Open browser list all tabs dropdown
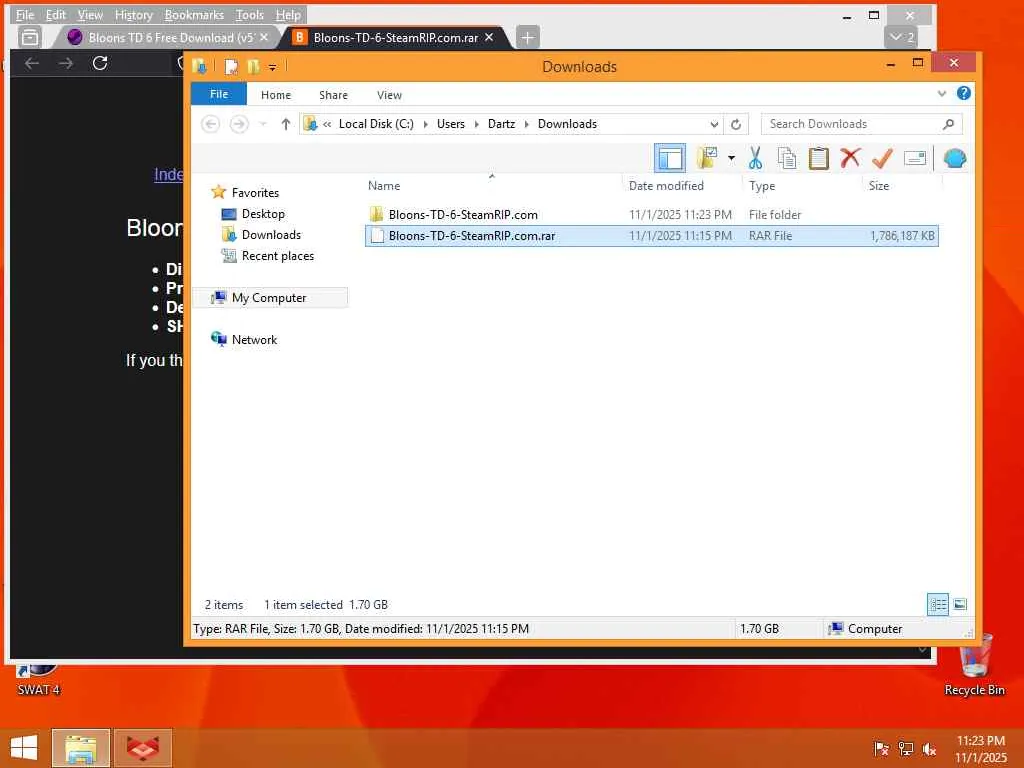 pyautogui.click(x=902, y=37)
